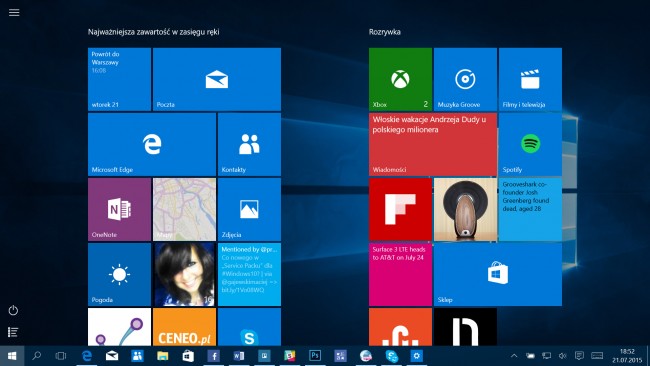Click the battery icon in the system tray

[x=530, y=356]
